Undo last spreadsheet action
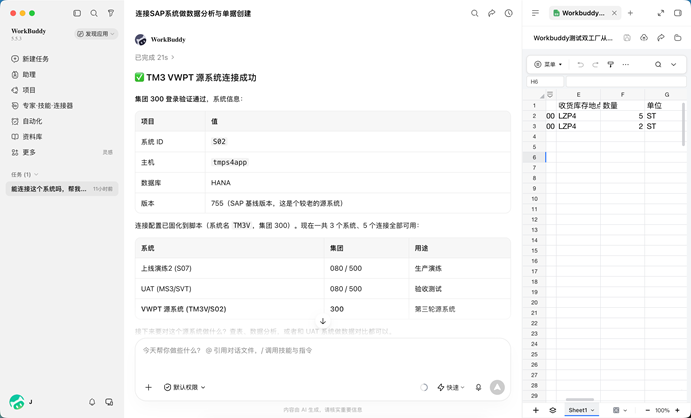 (x=580, y=64)
